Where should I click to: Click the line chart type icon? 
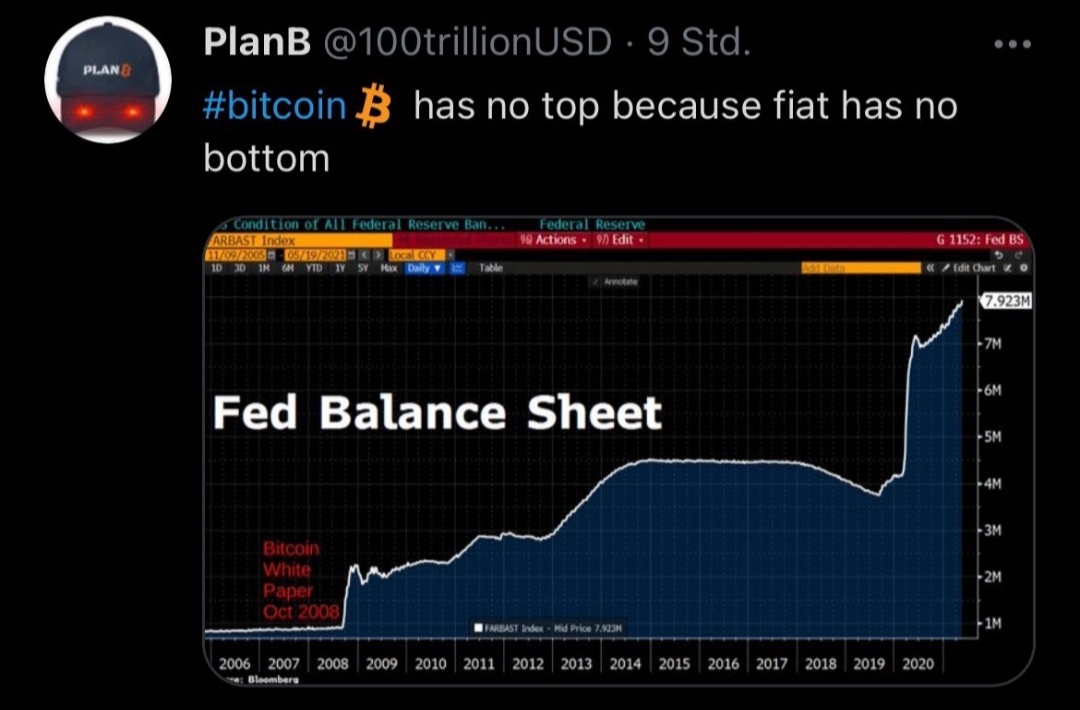(457, 268)
